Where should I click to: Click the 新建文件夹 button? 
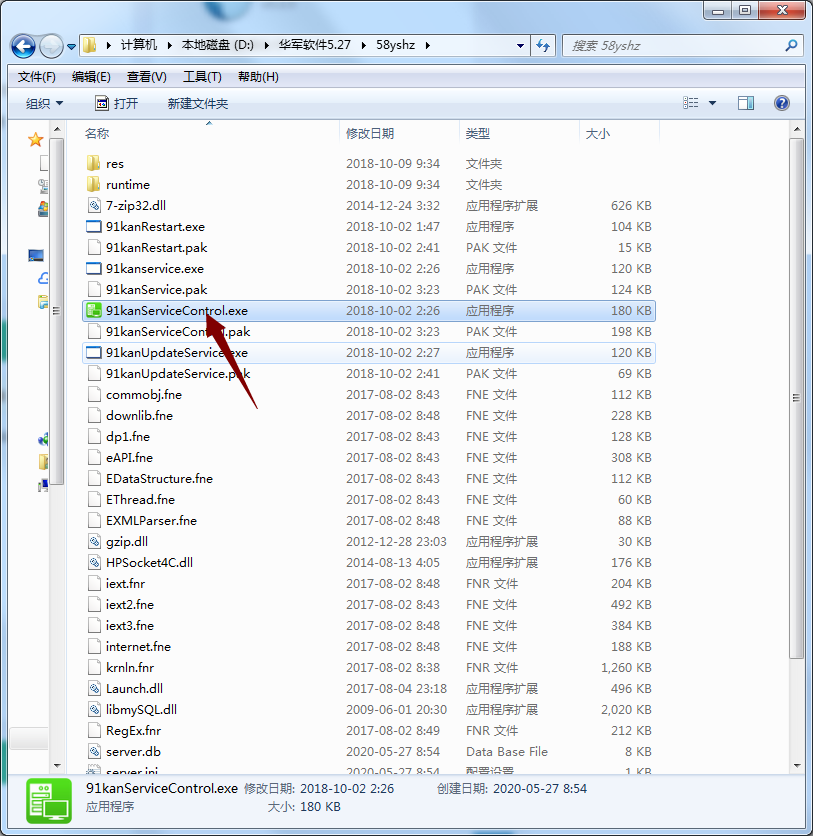tap(198, 103)
